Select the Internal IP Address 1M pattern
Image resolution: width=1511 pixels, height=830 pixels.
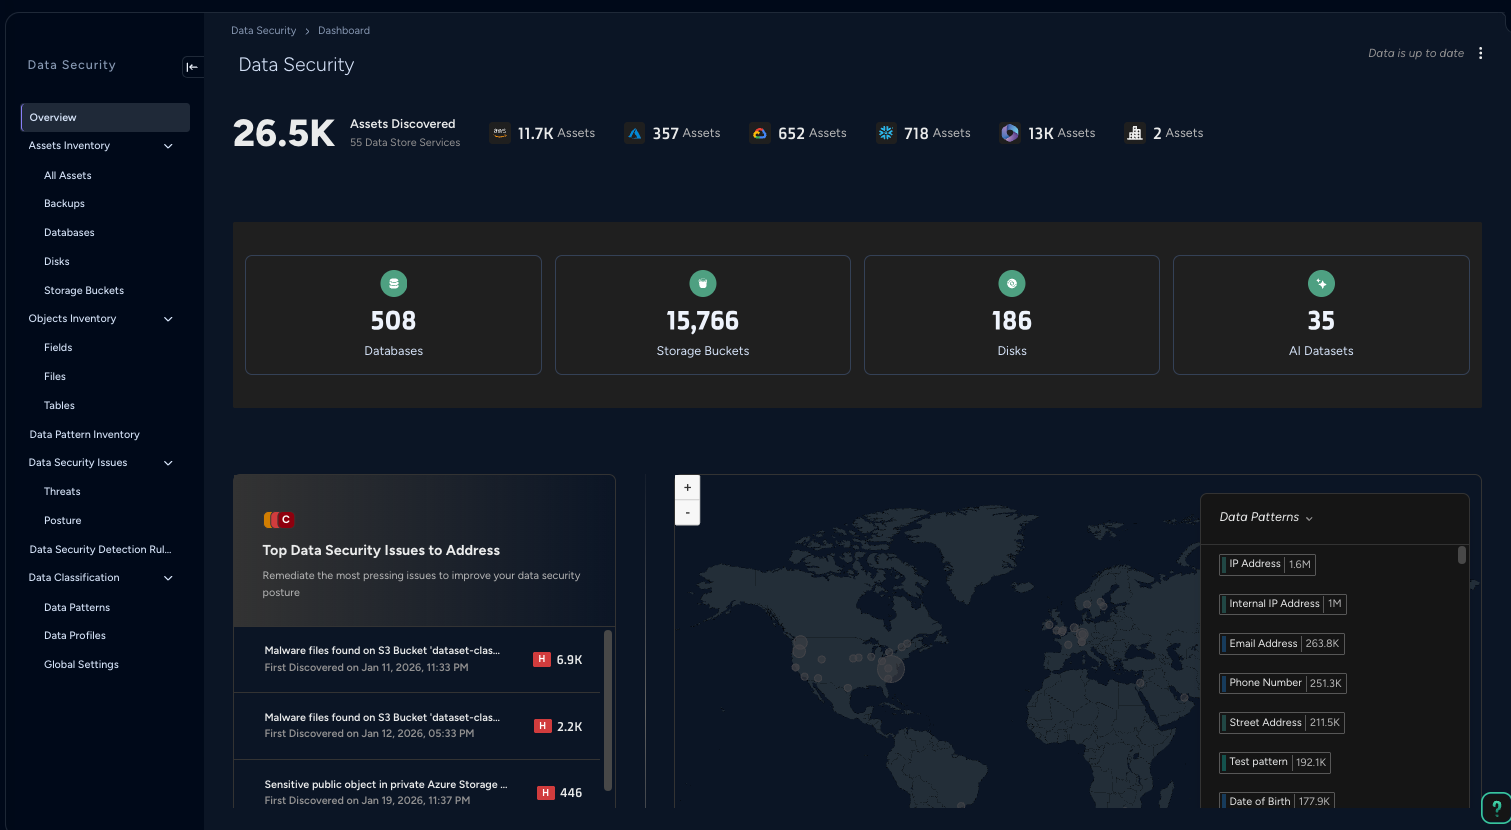pyautogui.click(x=1283, y=604)
